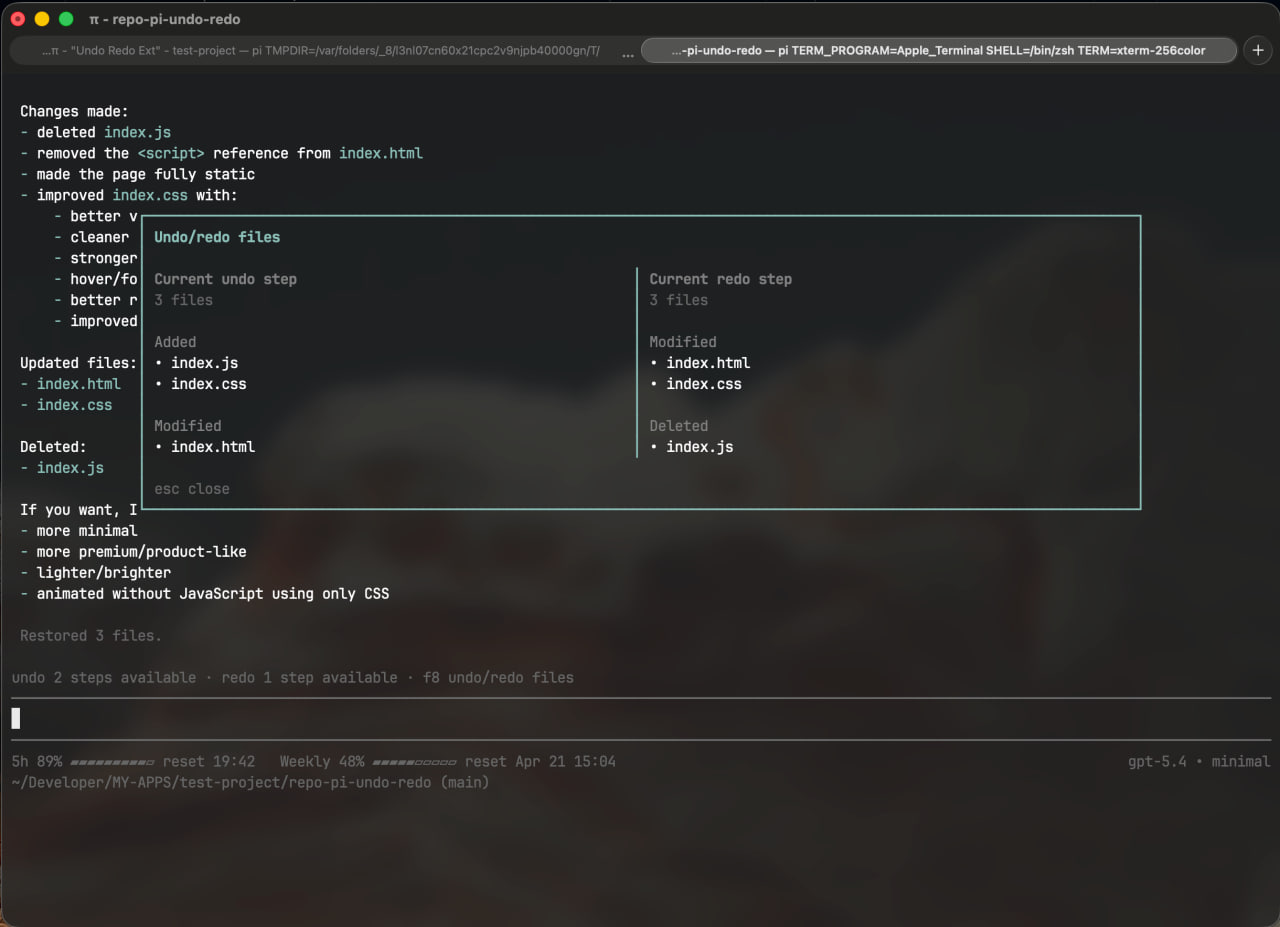Click the "Modified" label in the redo column
This screenshot has width=1280, height=927.
(683, 342)
